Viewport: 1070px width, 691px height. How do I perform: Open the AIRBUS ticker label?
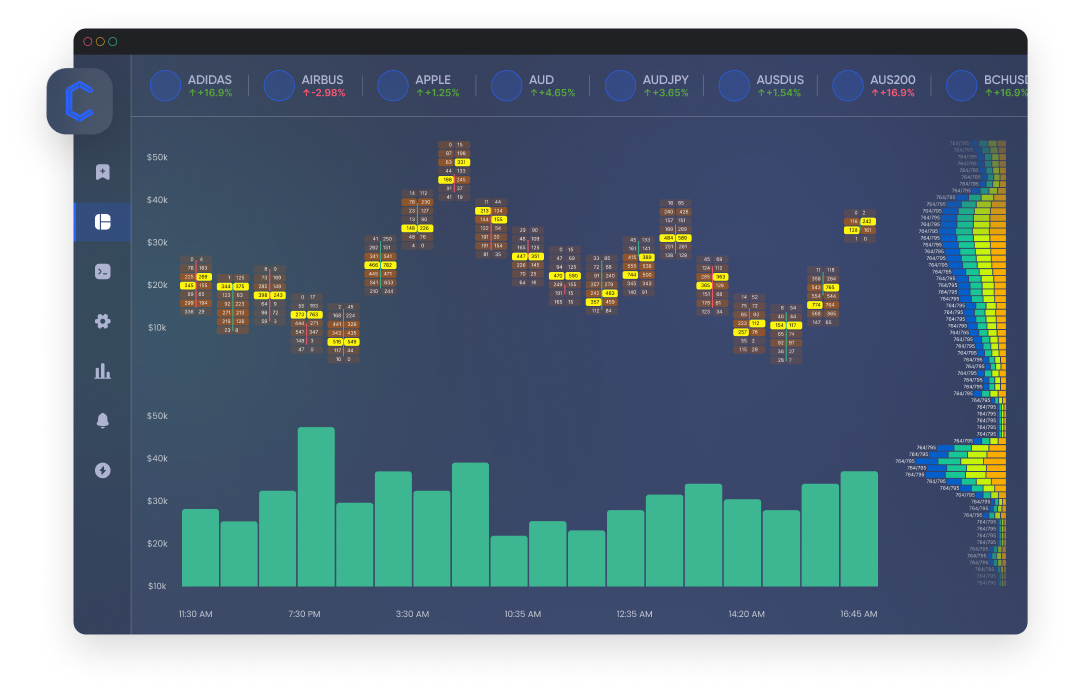[x=322, y=80]
